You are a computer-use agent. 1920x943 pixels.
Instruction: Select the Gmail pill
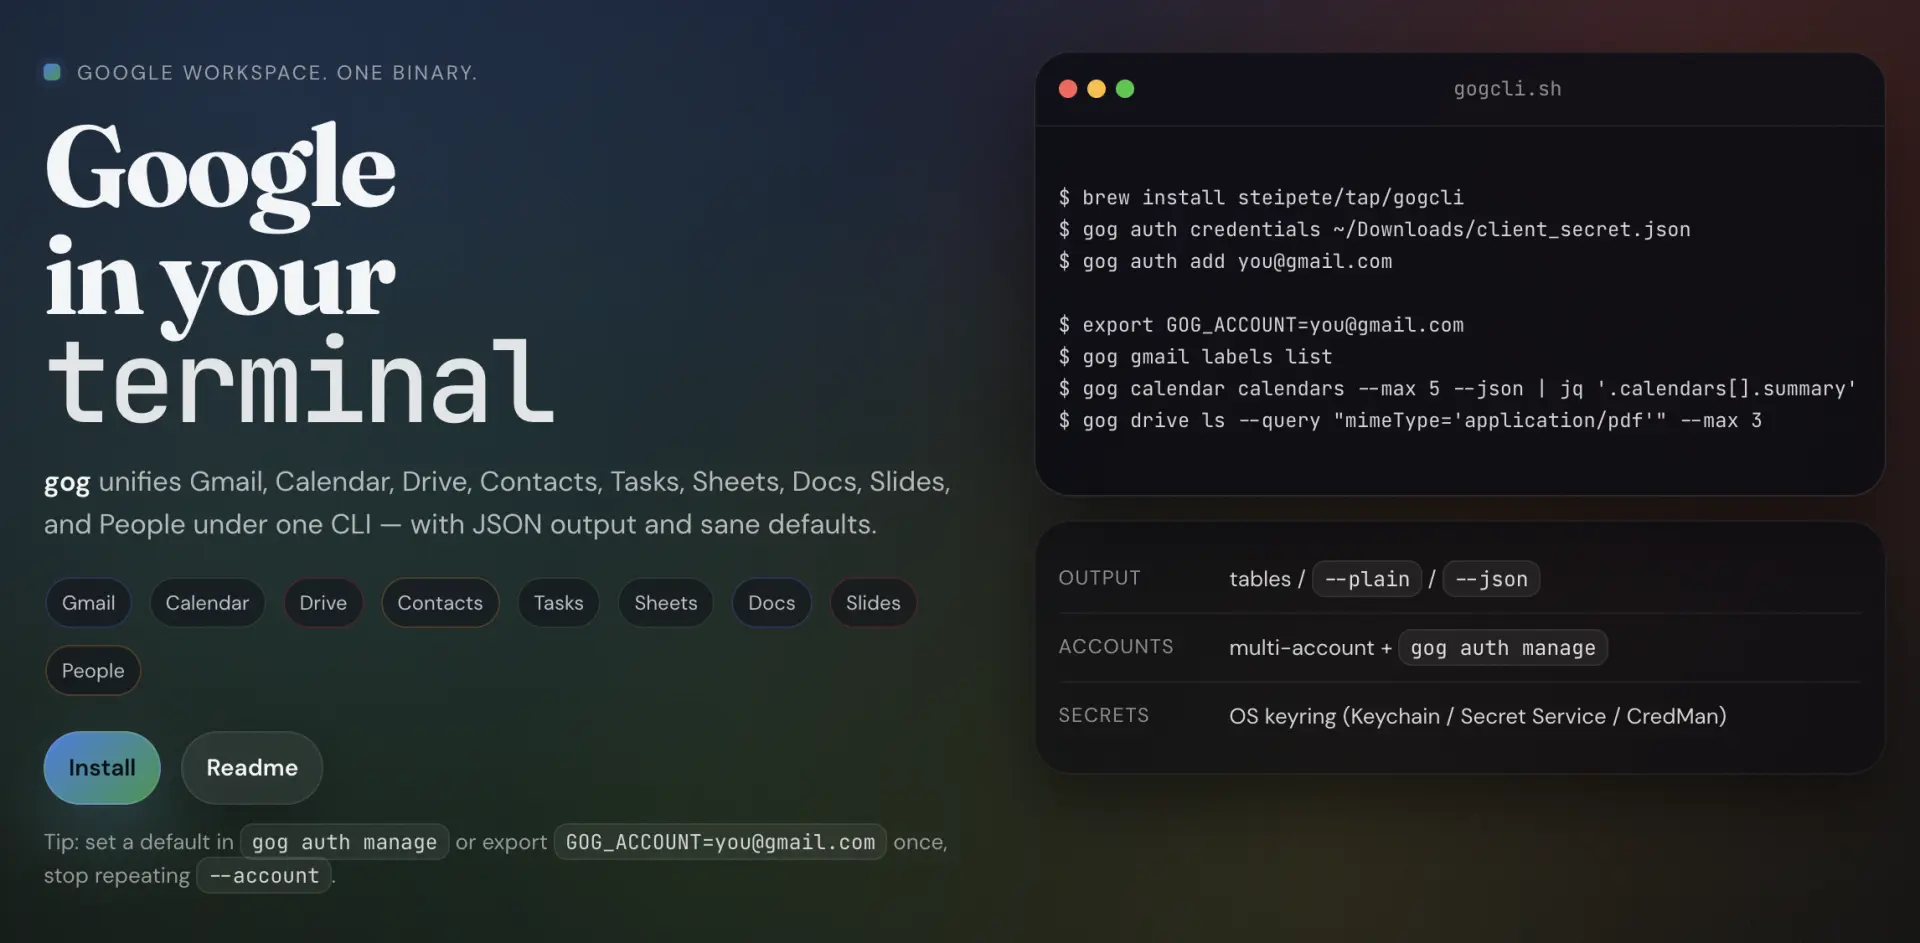(x=88, y=603)
